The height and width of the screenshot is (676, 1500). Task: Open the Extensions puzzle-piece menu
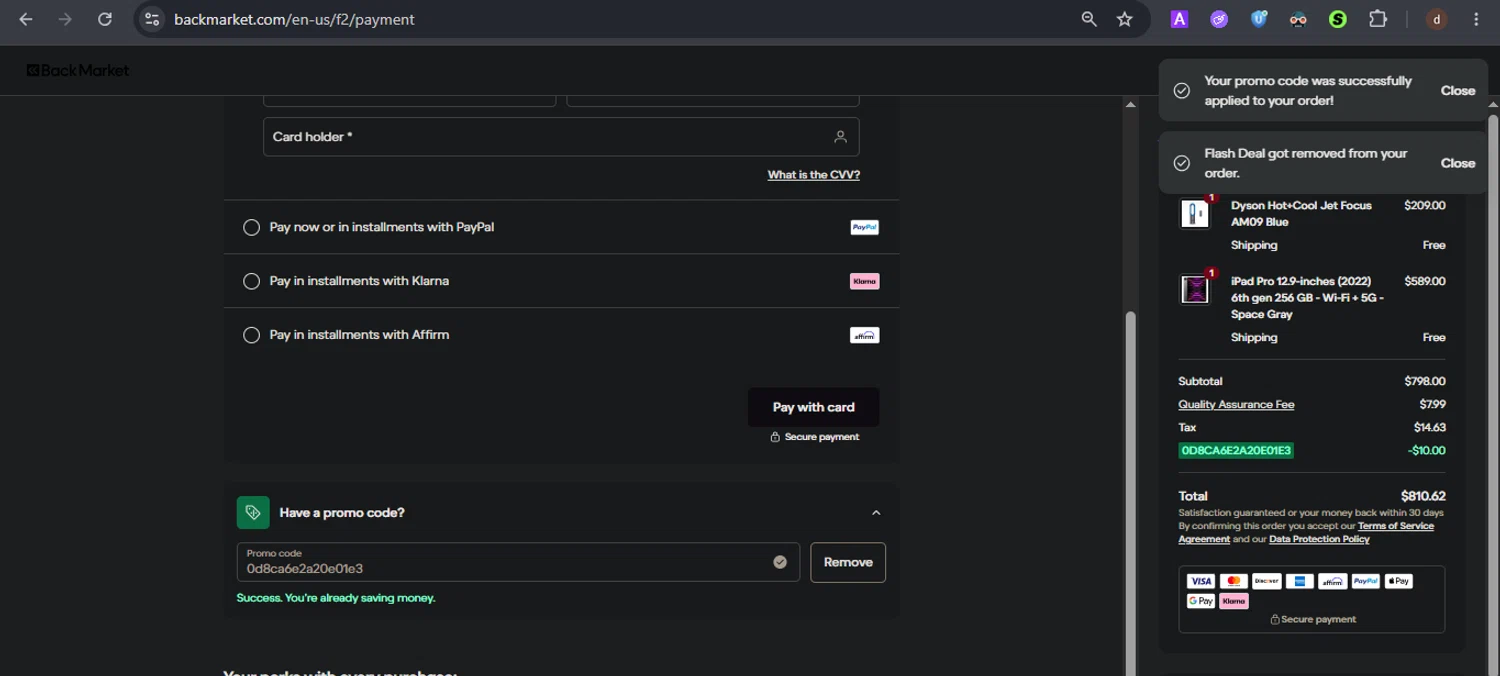click(x=1378, y=19)
